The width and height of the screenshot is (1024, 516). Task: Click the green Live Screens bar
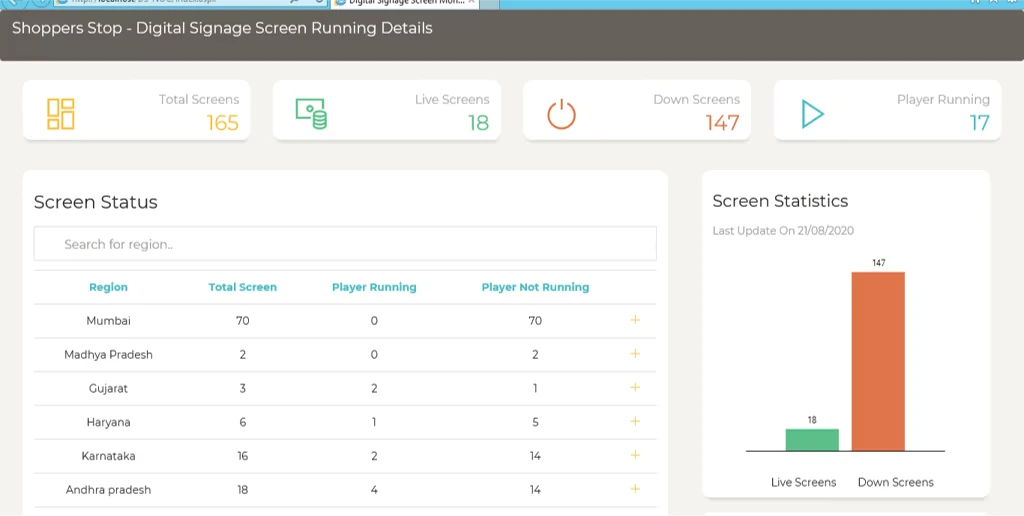tap(812, 440)
